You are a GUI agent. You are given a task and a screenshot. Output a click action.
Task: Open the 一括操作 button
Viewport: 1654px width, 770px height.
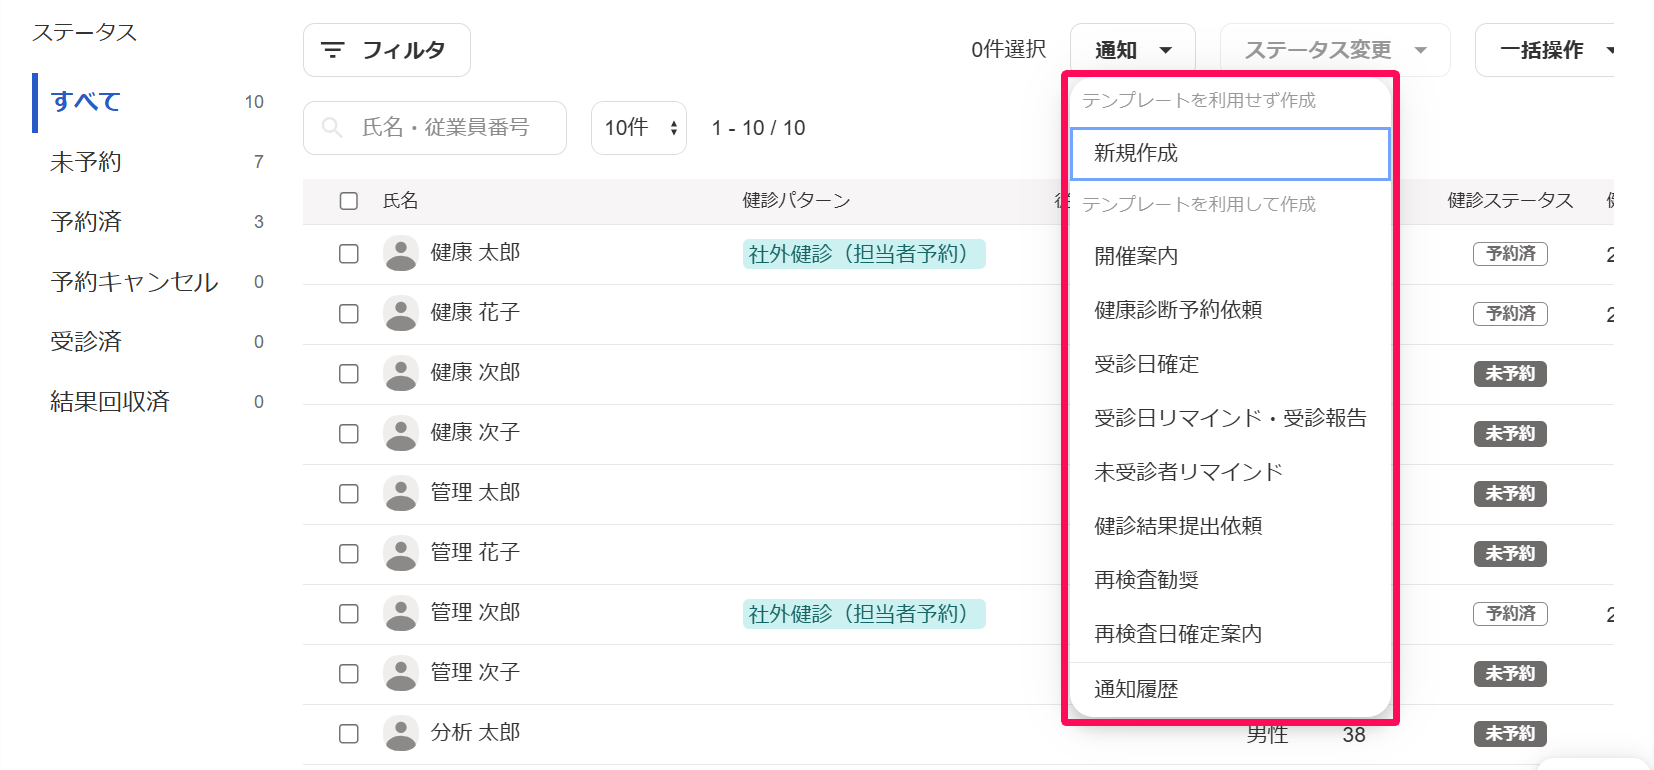click(1545, 50)
